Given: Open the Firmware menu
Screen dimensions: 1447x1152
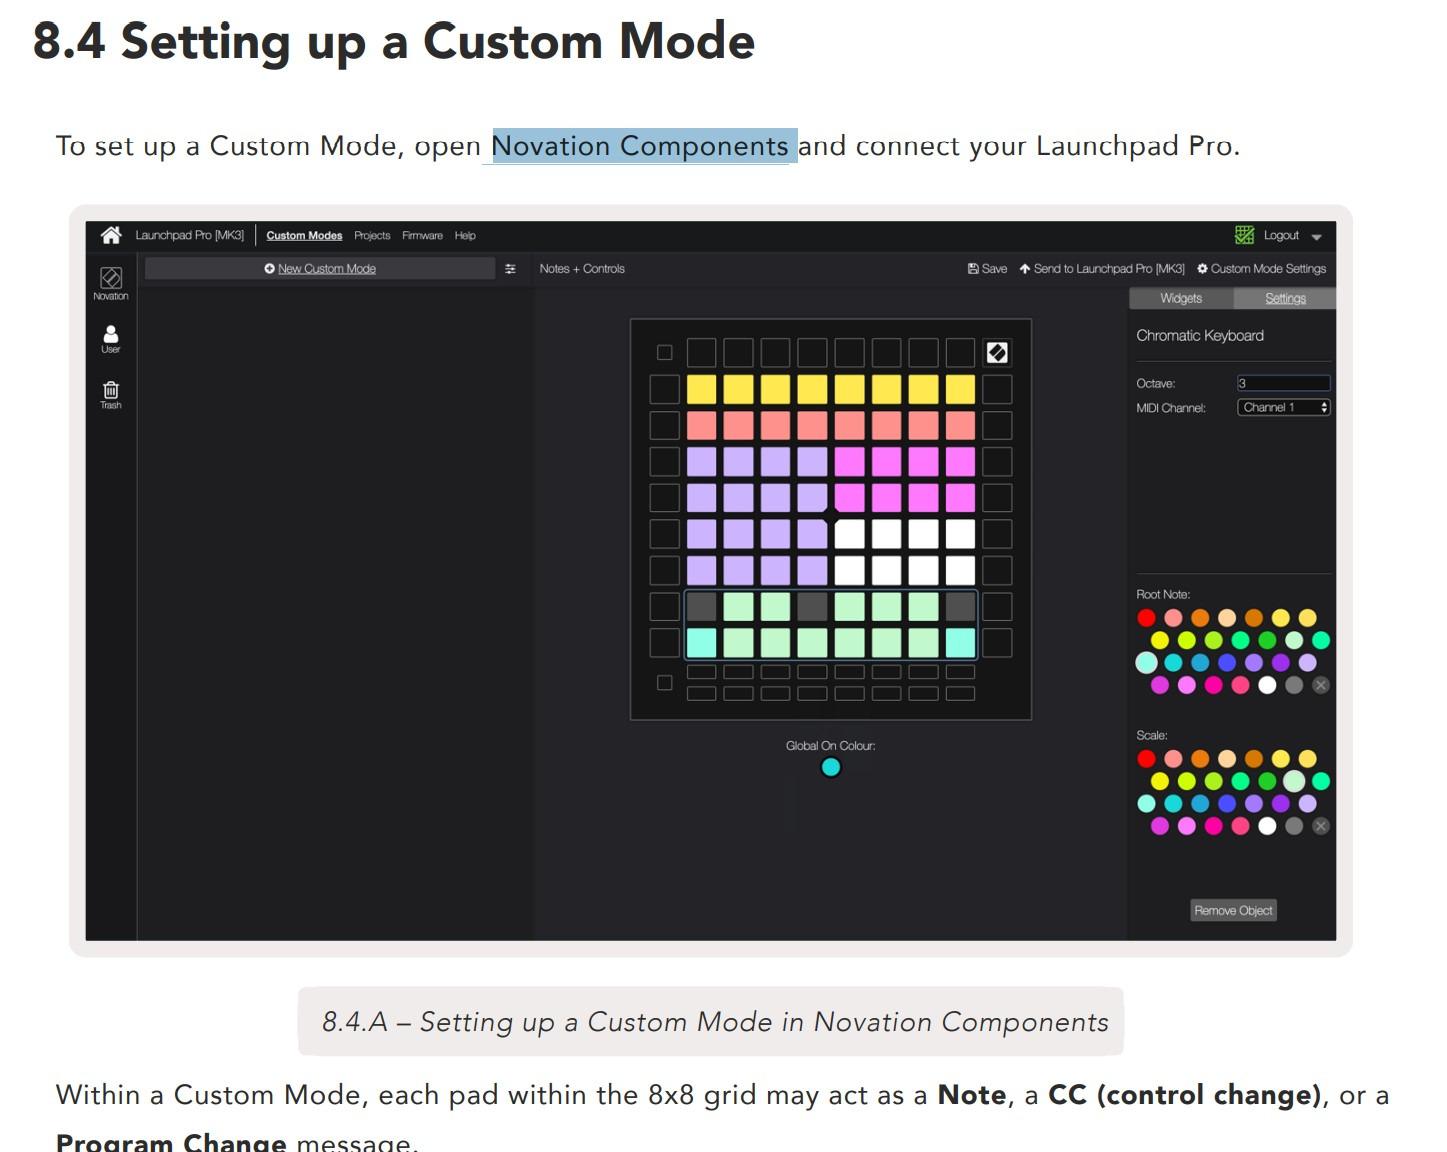Looking at the screenshot, I should point(422,236).
